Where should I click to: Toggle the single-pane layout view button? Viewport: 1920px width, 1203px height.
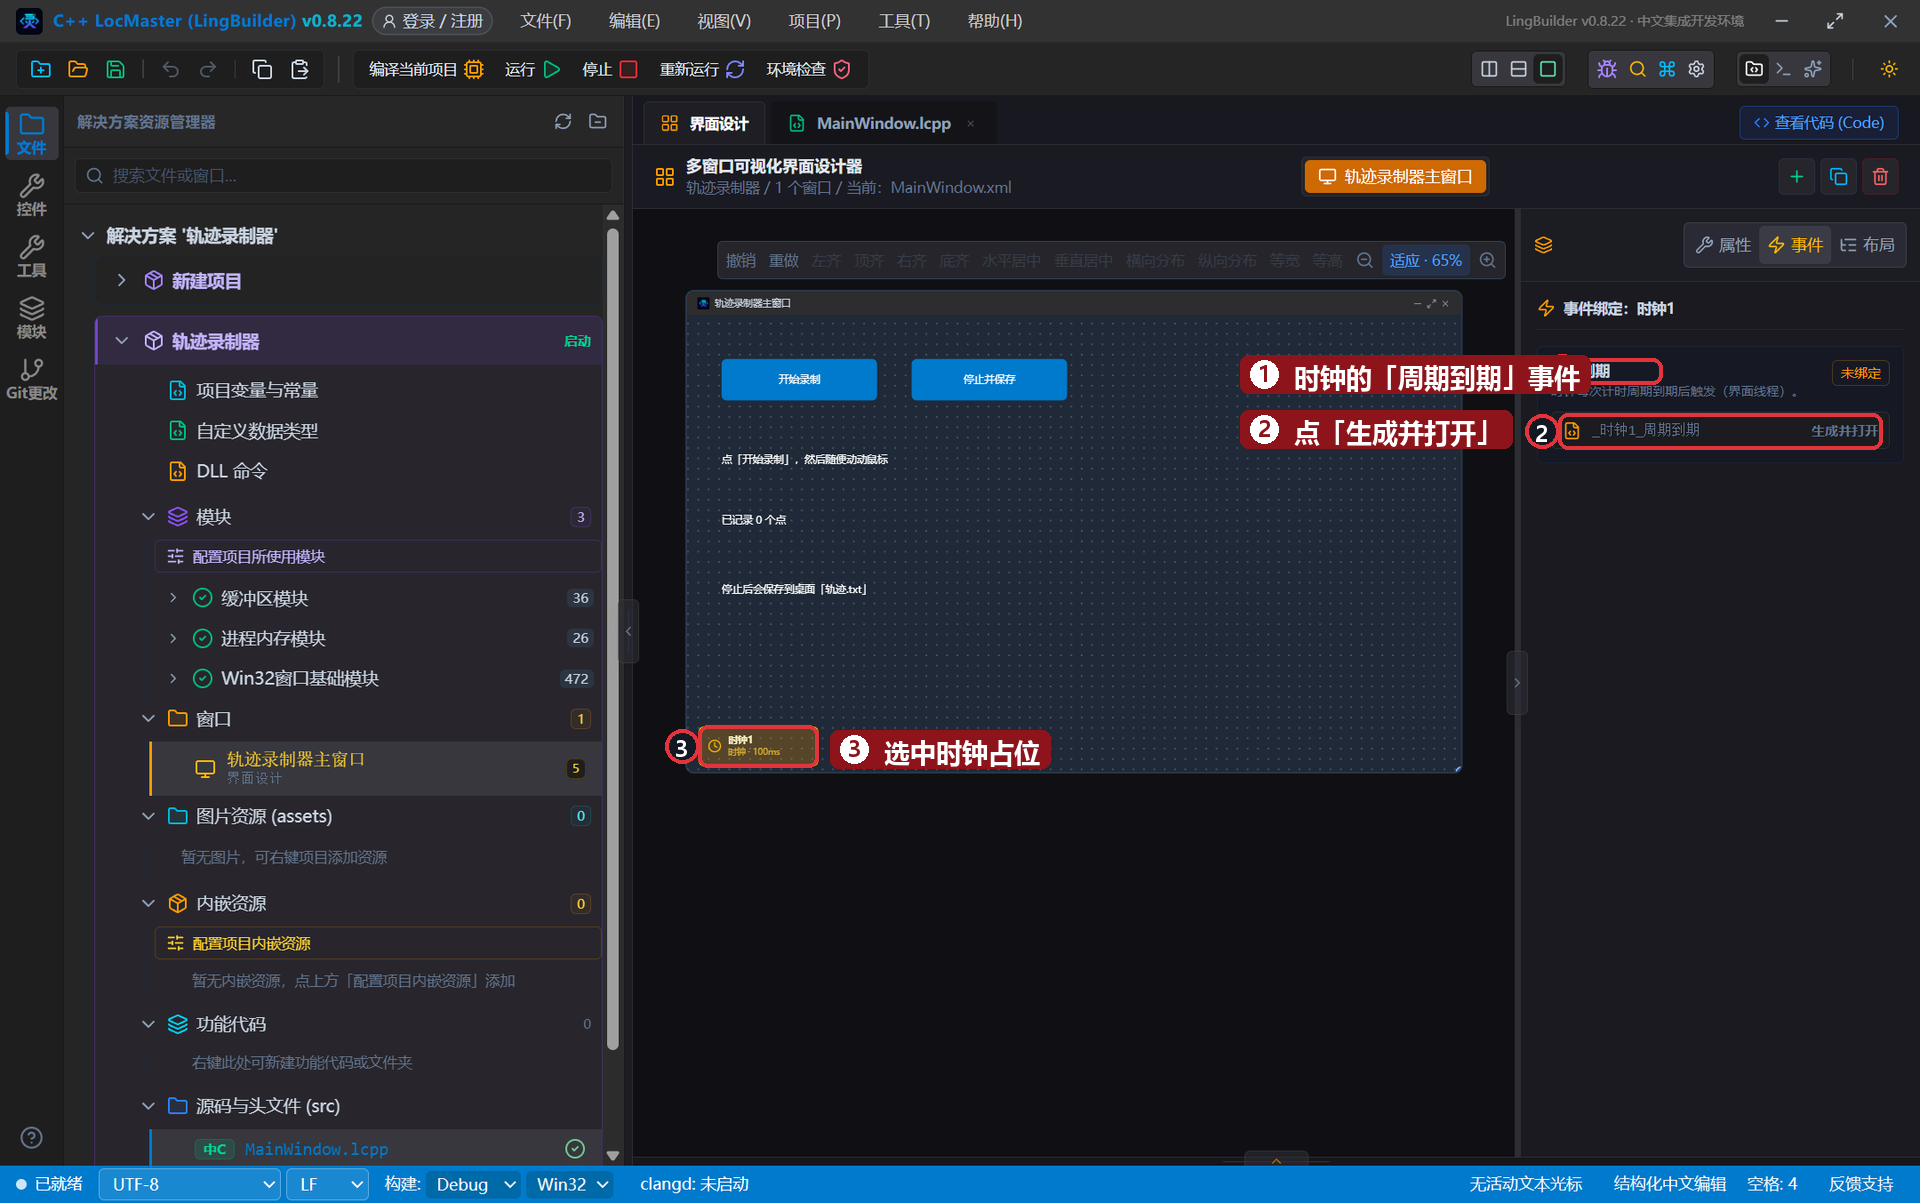pos(1548,69)
